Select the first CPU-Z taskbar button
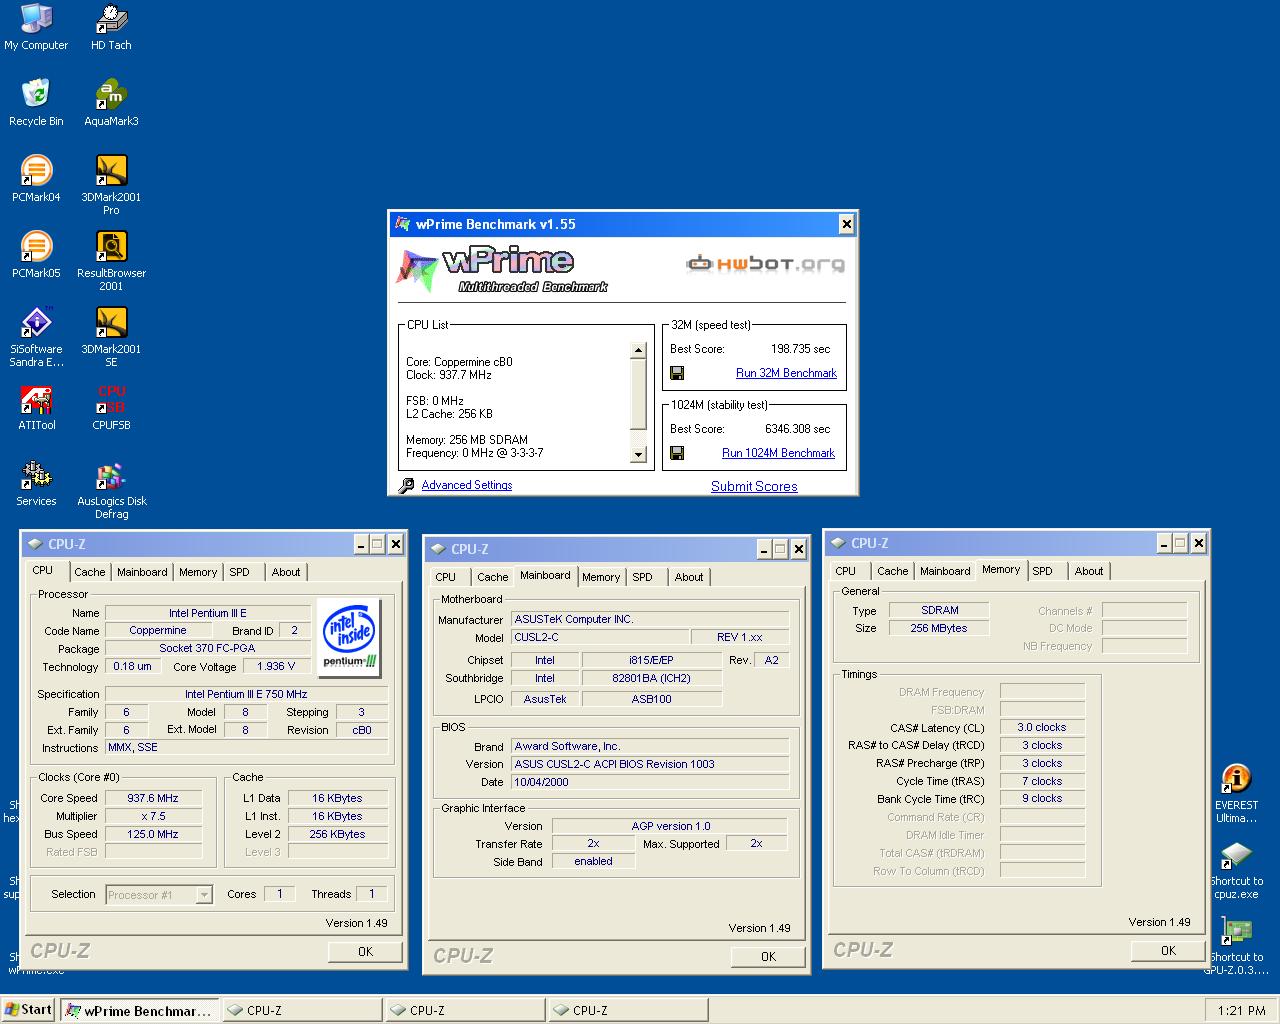 (302, 1010)
